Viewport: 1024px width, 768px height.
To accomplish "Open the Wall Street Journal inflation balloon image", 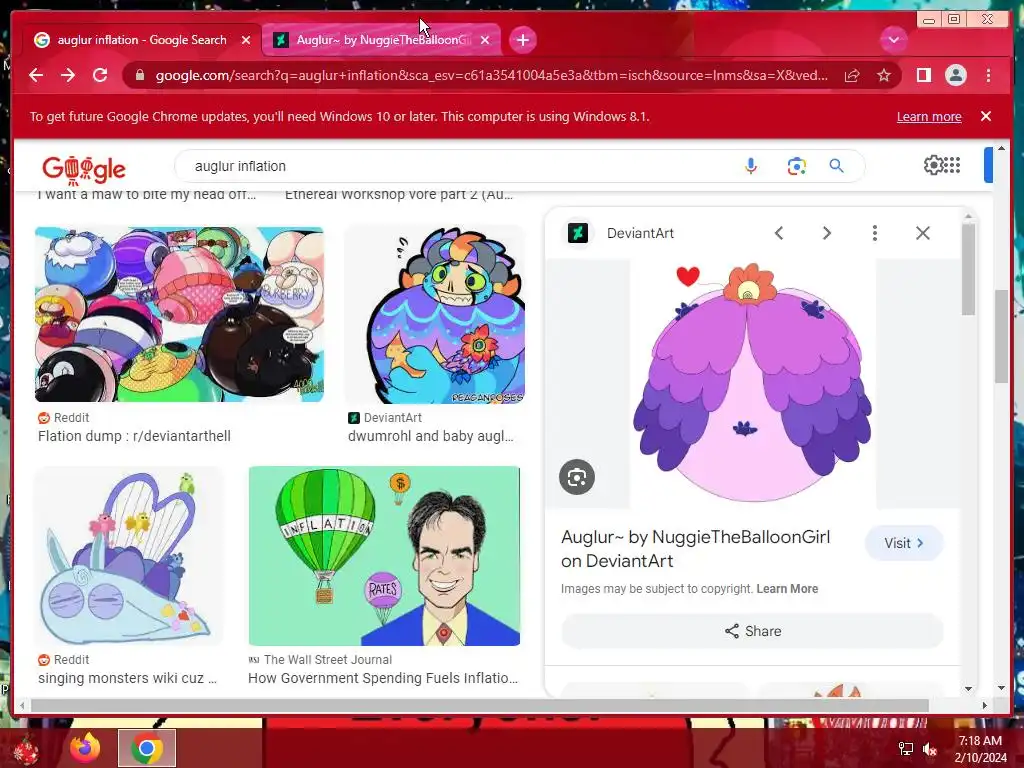I will pos(384,556).
